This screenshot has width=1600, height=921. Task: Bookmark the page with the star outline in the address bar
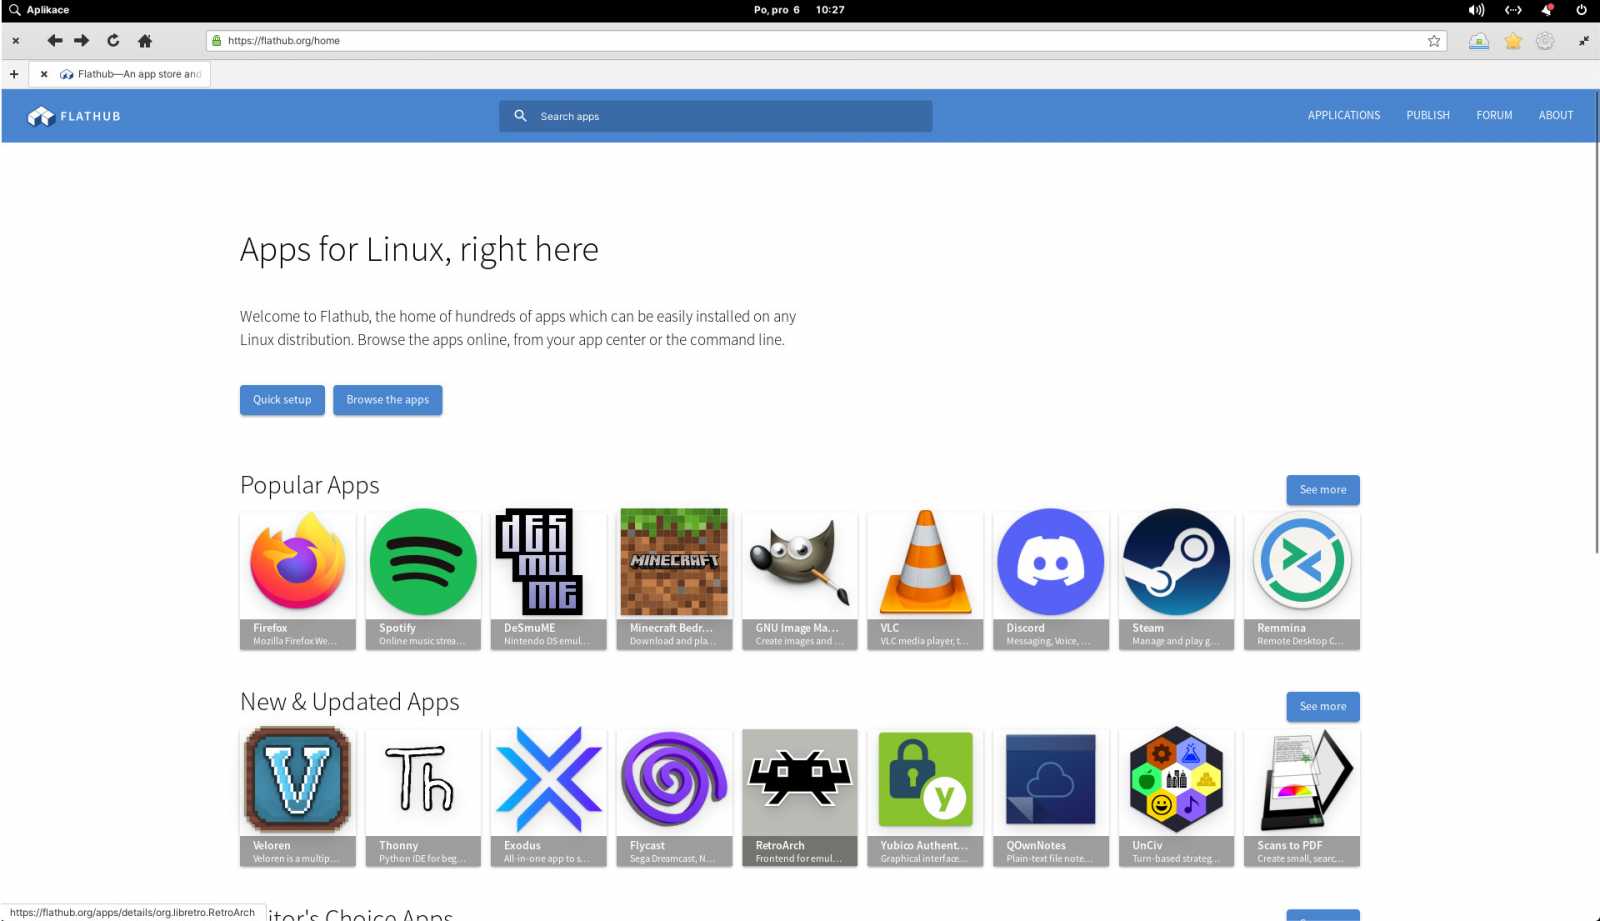click(1434, 41)
